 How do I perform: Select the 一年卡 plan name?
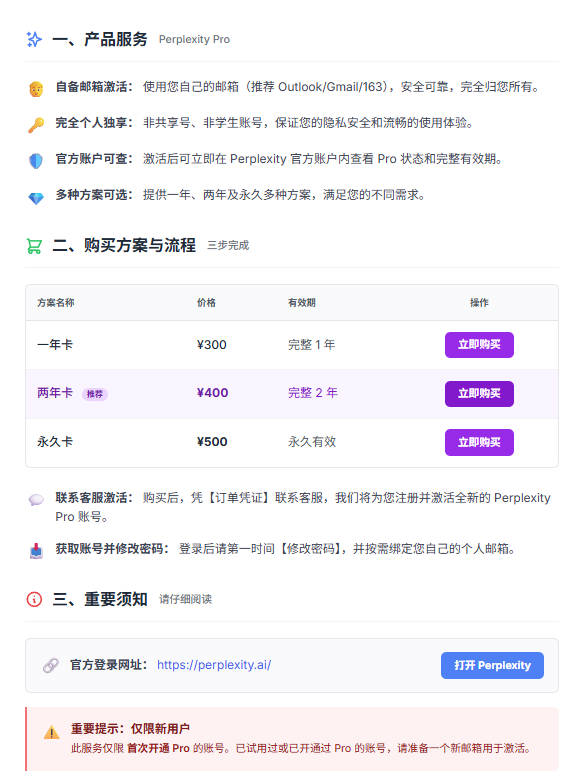coord(55,344)
